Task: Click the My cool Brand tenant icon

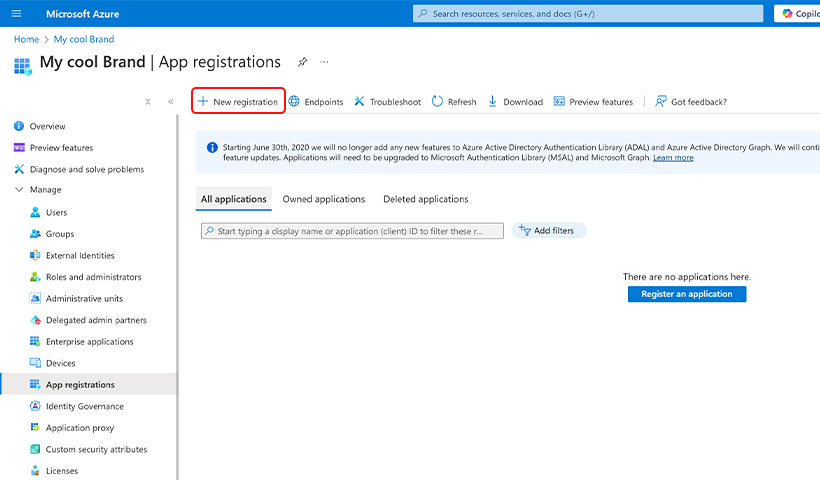Action: 22,66
